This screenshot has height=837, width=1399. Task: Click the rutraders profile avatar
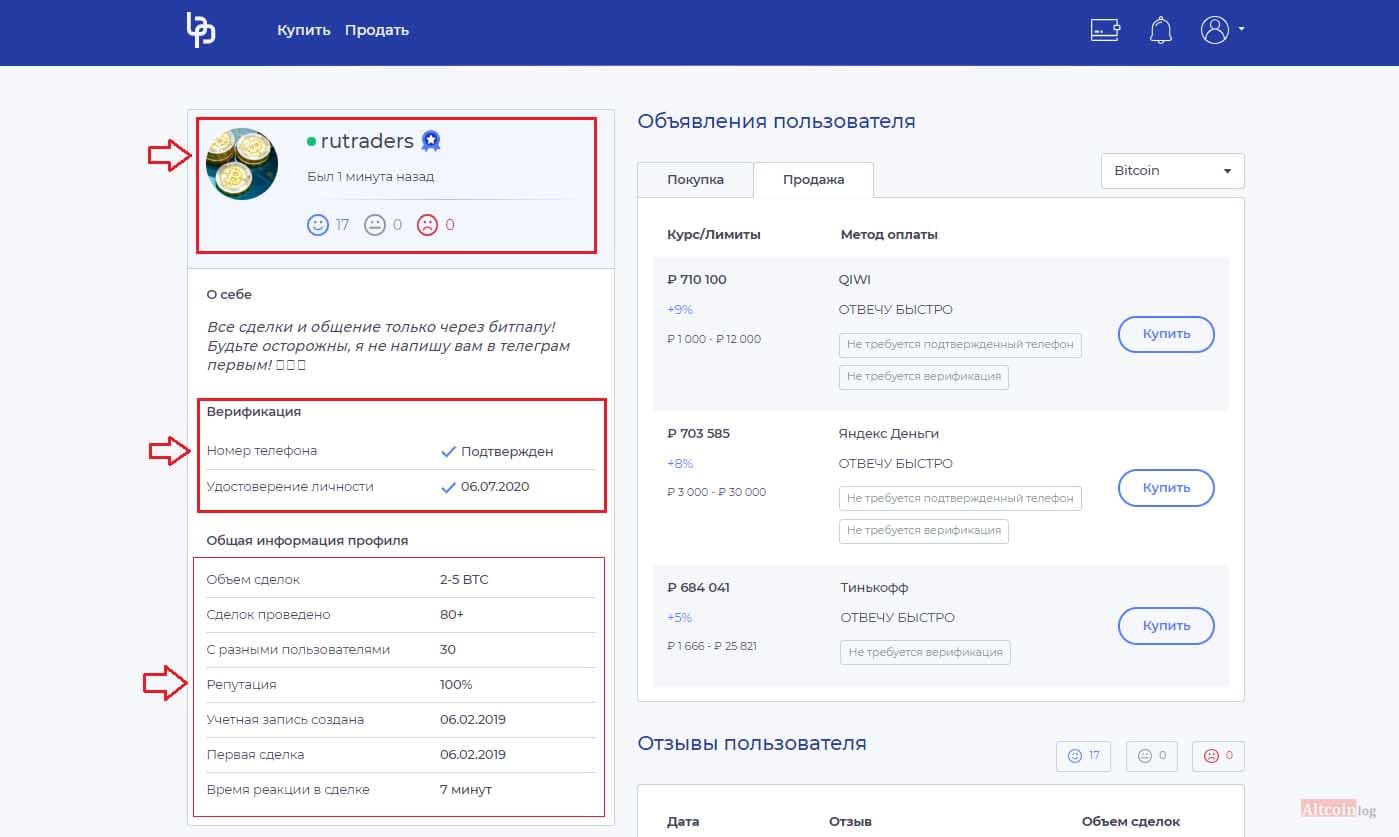242,164
